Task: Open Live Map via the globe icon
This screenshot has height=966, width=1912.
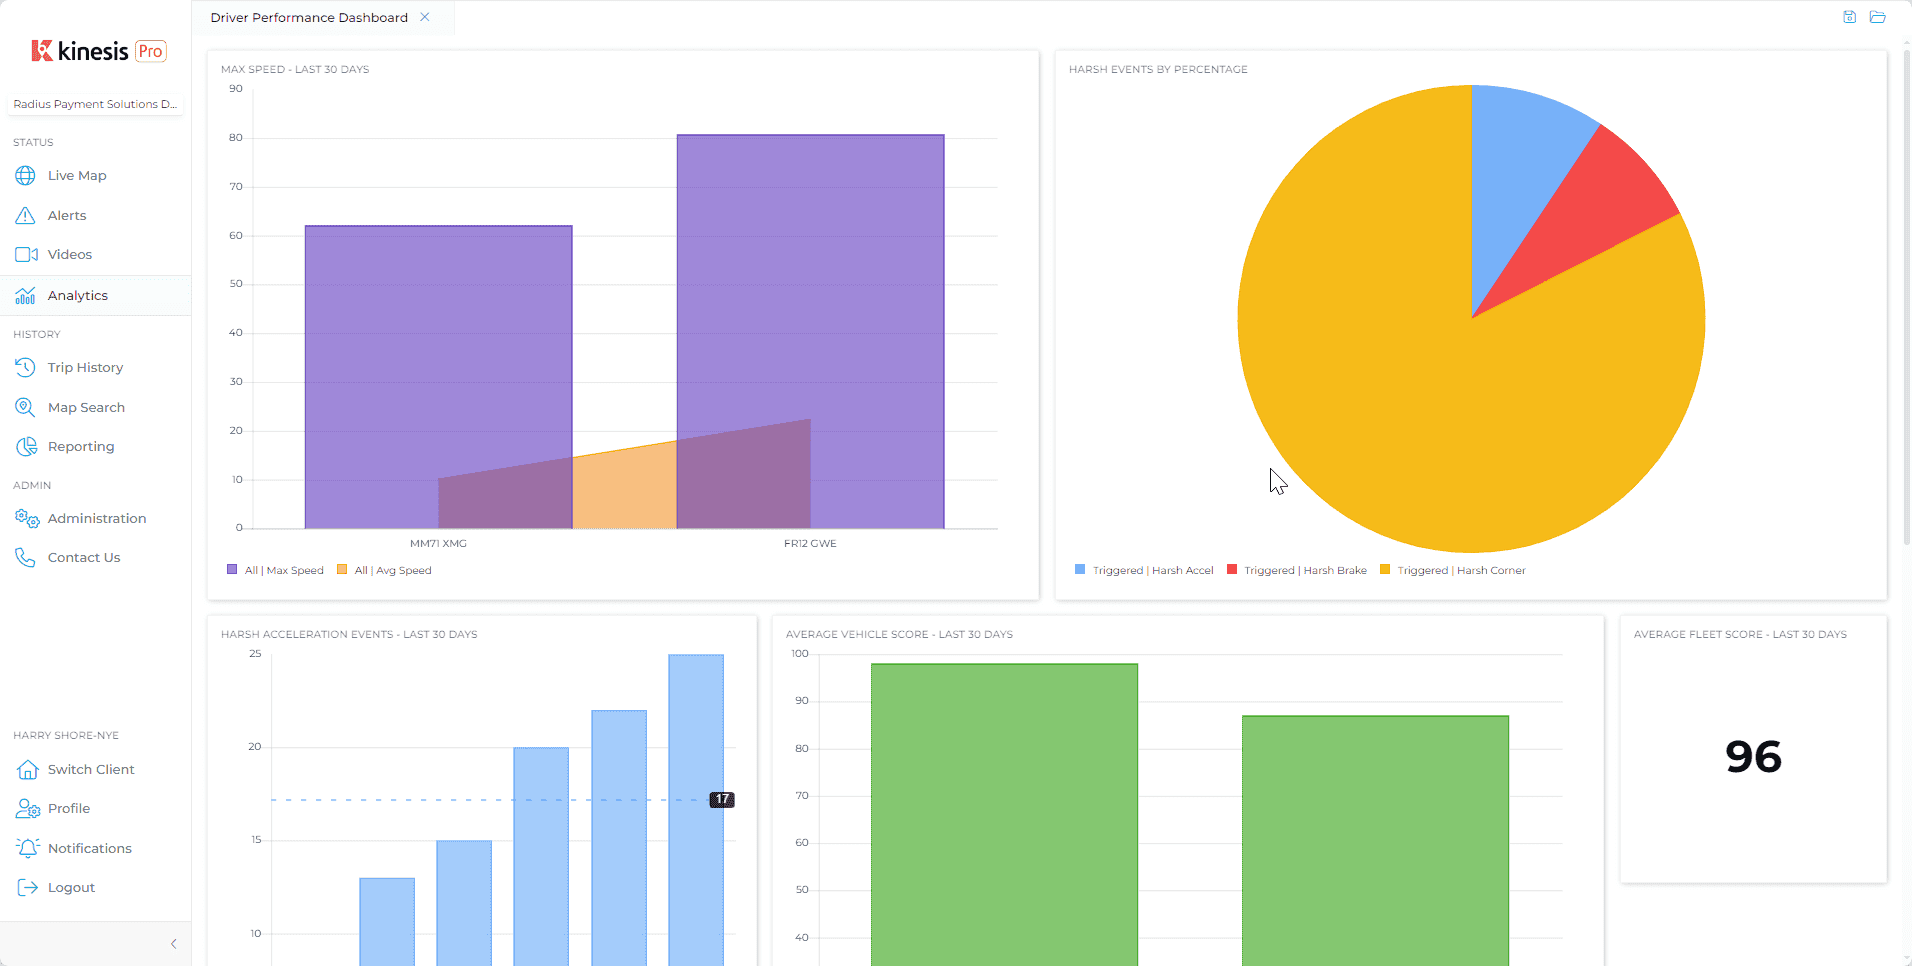Action: coord(26,176)
